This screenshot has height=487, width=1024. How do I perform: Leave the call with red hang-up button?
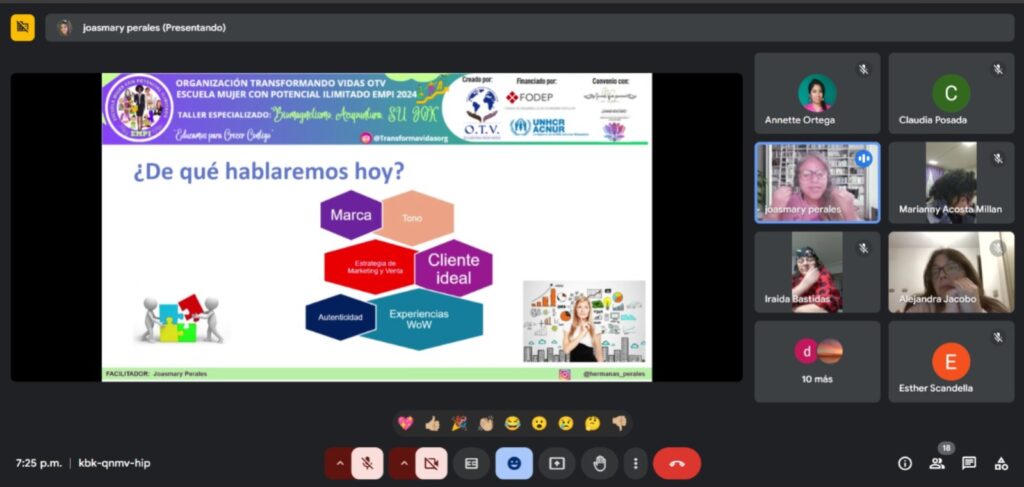[x=677, y=463]
